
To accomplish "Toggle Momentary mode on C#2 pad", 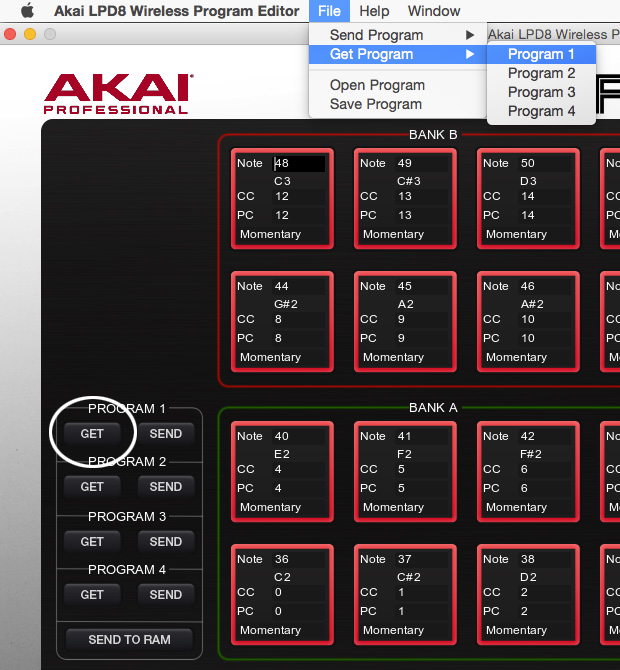I will click(405, 630).
